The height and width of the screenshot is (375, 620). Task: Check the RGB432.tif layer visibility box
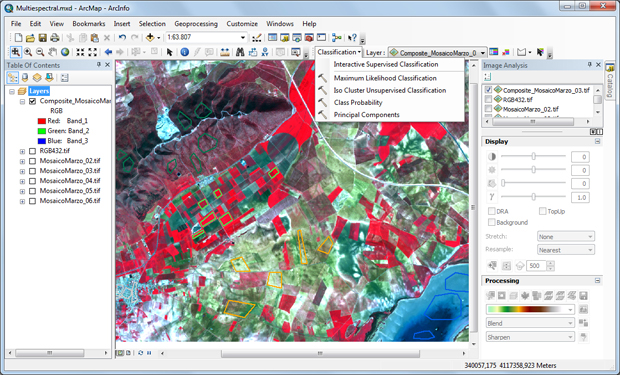32,151
